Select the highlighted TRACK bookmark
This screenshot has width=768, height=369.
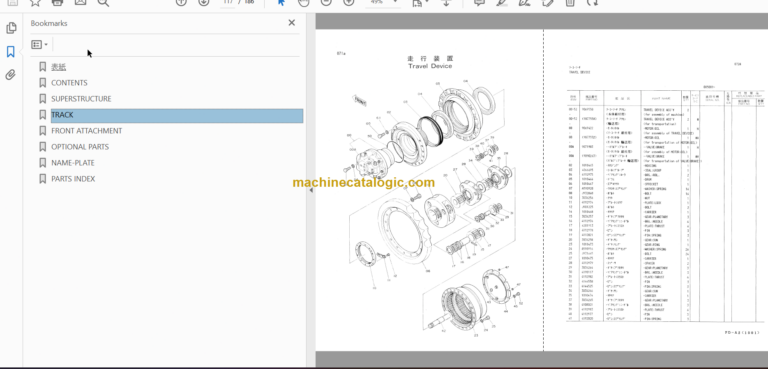[177, 115]
